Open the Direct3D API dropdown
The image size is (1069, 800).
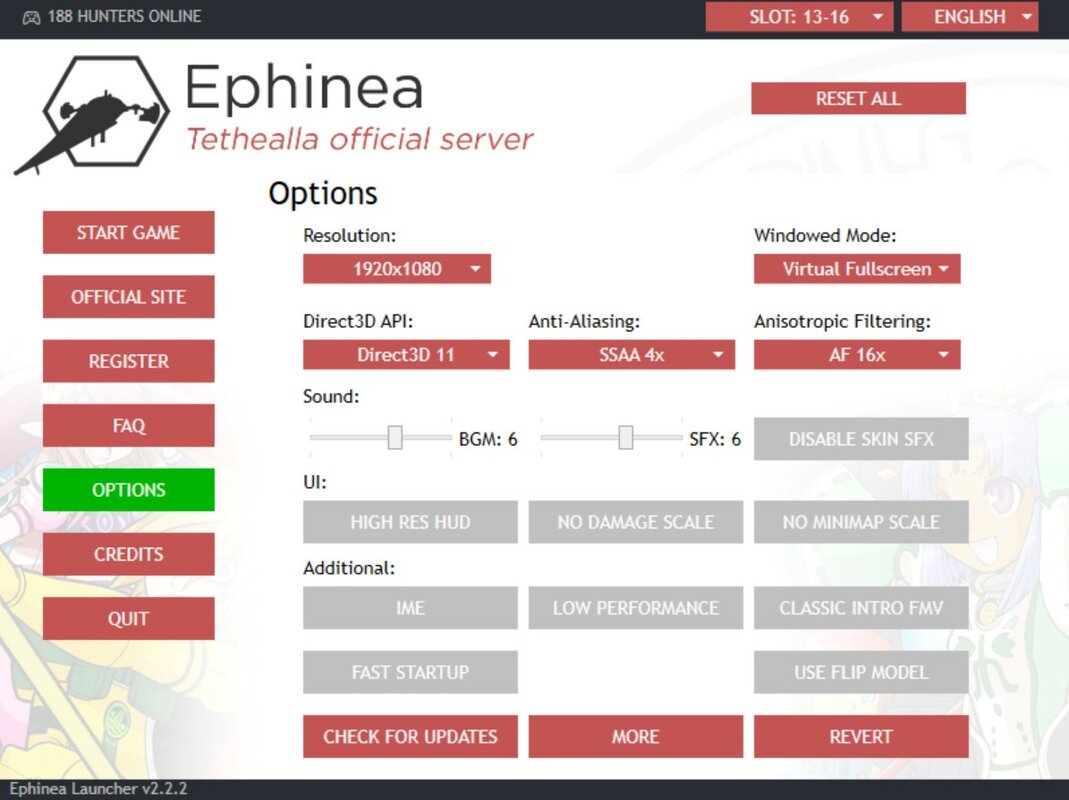point(406,355)
